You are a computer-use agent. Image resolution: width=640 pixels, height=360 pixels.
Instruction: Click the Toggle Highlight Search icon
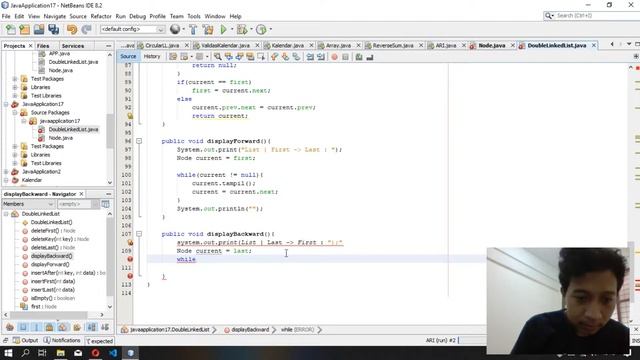[250, 57]
